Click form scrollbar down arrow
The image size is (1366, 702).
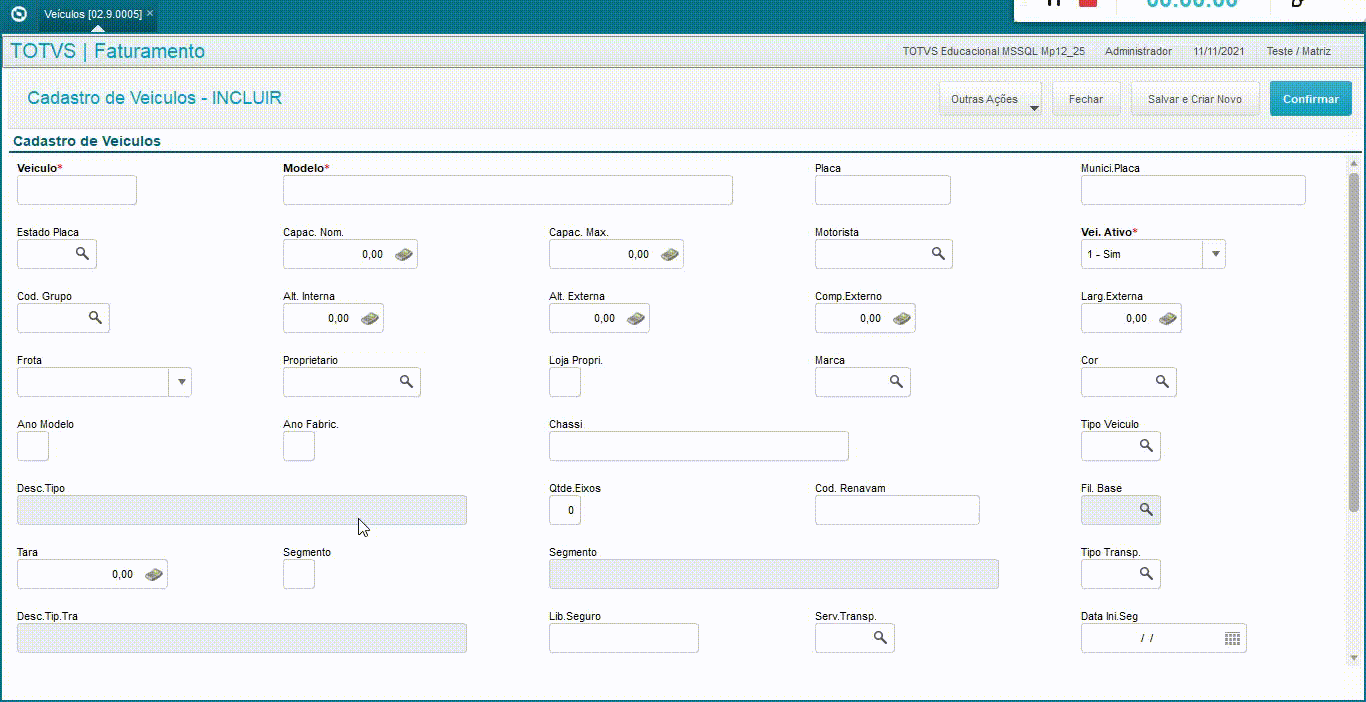(1354, 657)
